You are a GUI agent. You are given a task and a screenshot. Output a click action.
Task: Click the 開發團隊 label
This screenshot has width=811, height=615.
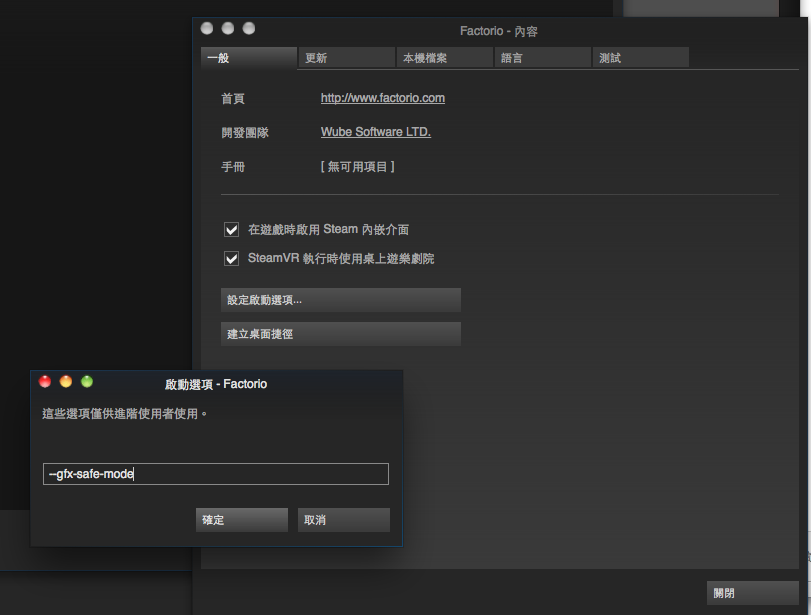click(x=245, y=132)
